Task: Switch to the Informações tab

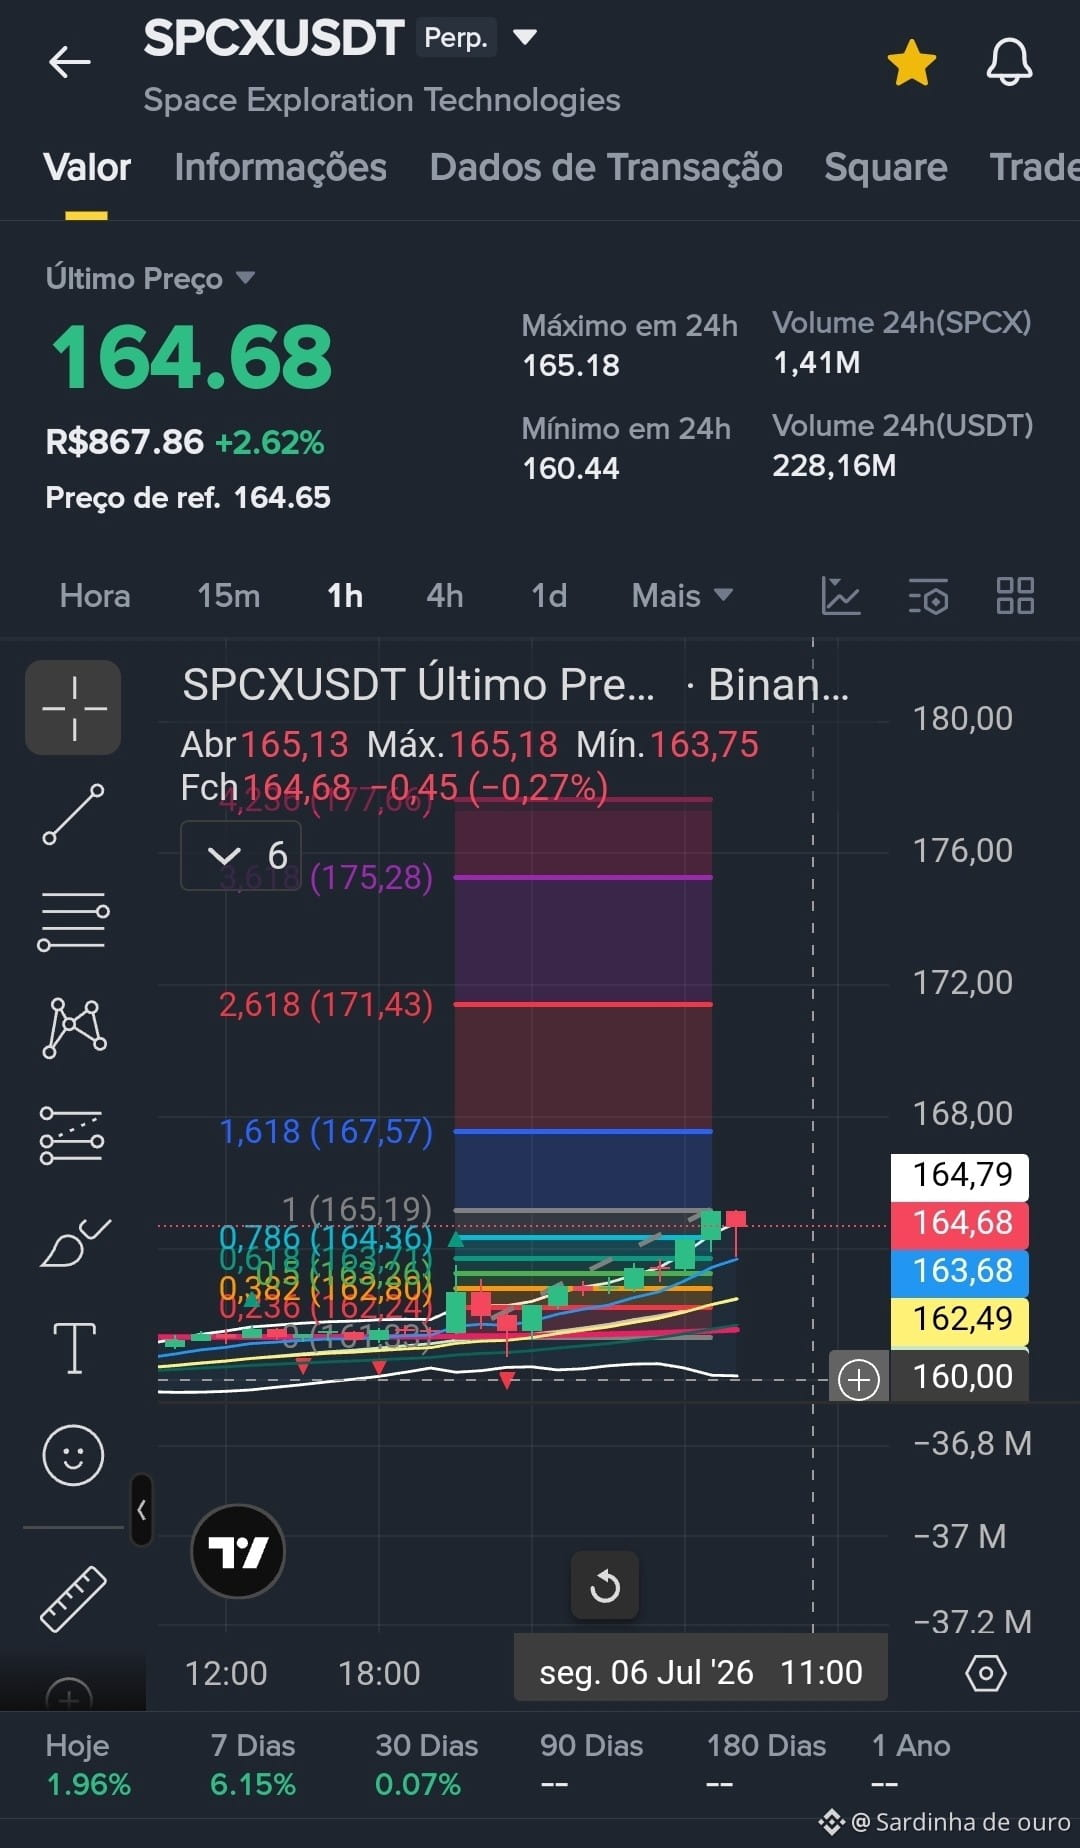Action: pos(280,168)
